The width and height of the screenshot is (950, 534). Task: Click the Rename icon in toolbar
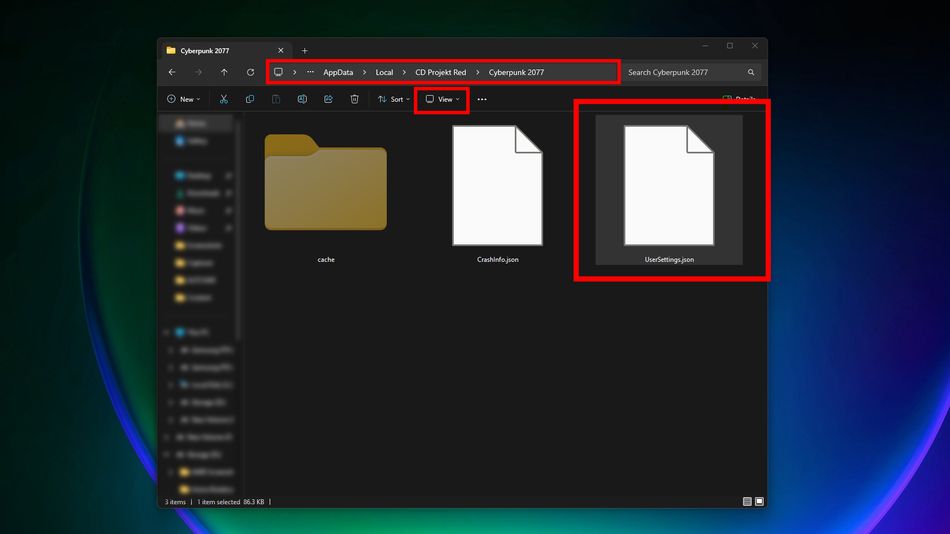click(x=302, y=99)
